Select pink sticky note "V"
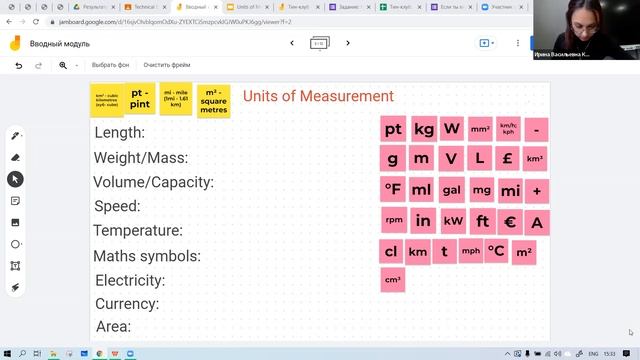This screenshot has width=640, height=360. coord(451,158)
